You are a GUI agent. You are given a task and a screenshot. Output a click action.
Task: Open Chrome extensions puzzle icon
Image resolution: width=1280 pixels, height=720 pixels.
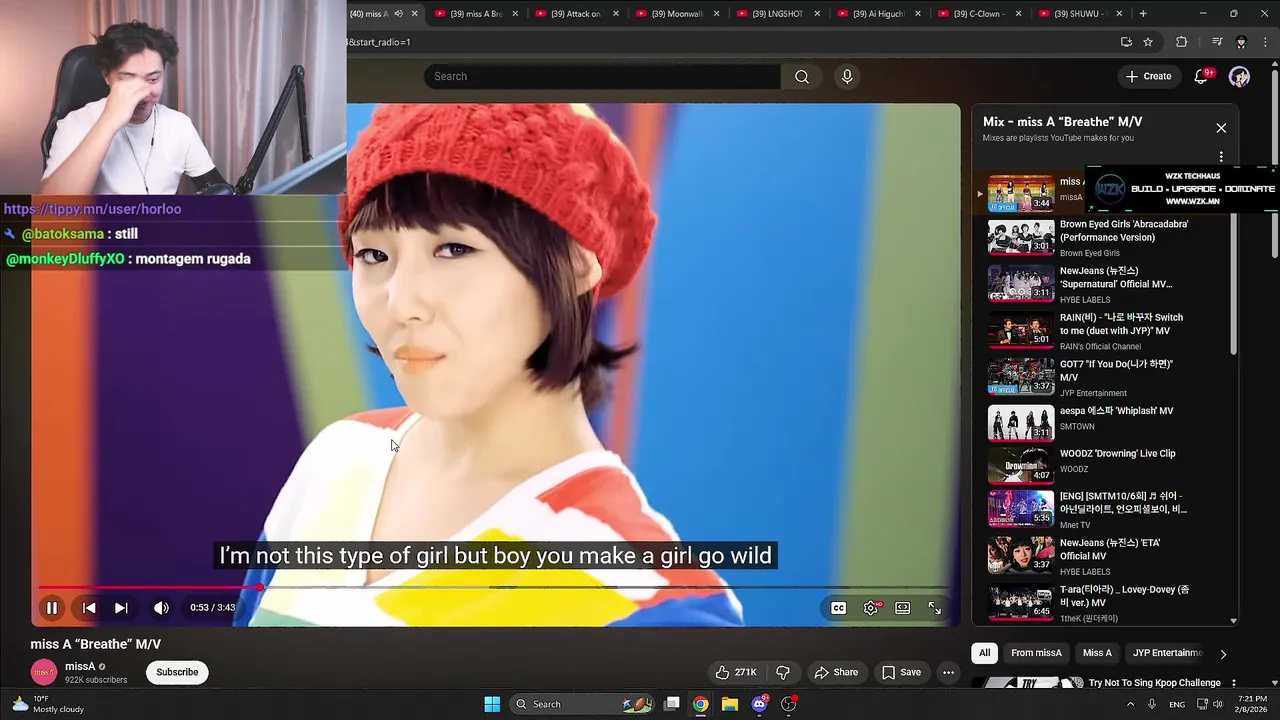(1181, 42)
